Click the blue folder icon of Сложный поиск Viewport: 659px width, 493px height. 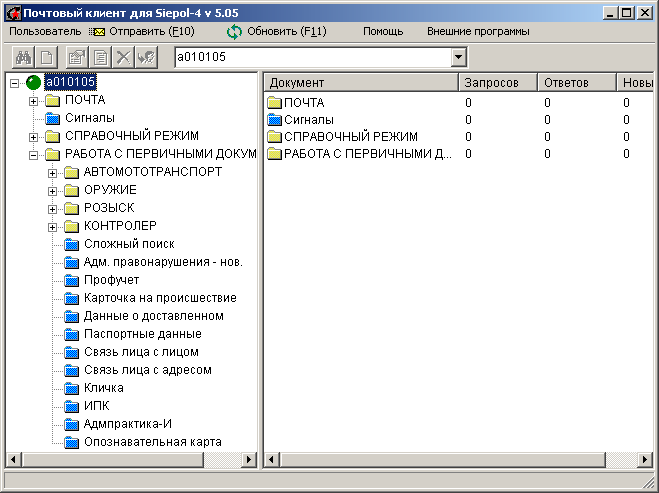(x=71, y=244)
